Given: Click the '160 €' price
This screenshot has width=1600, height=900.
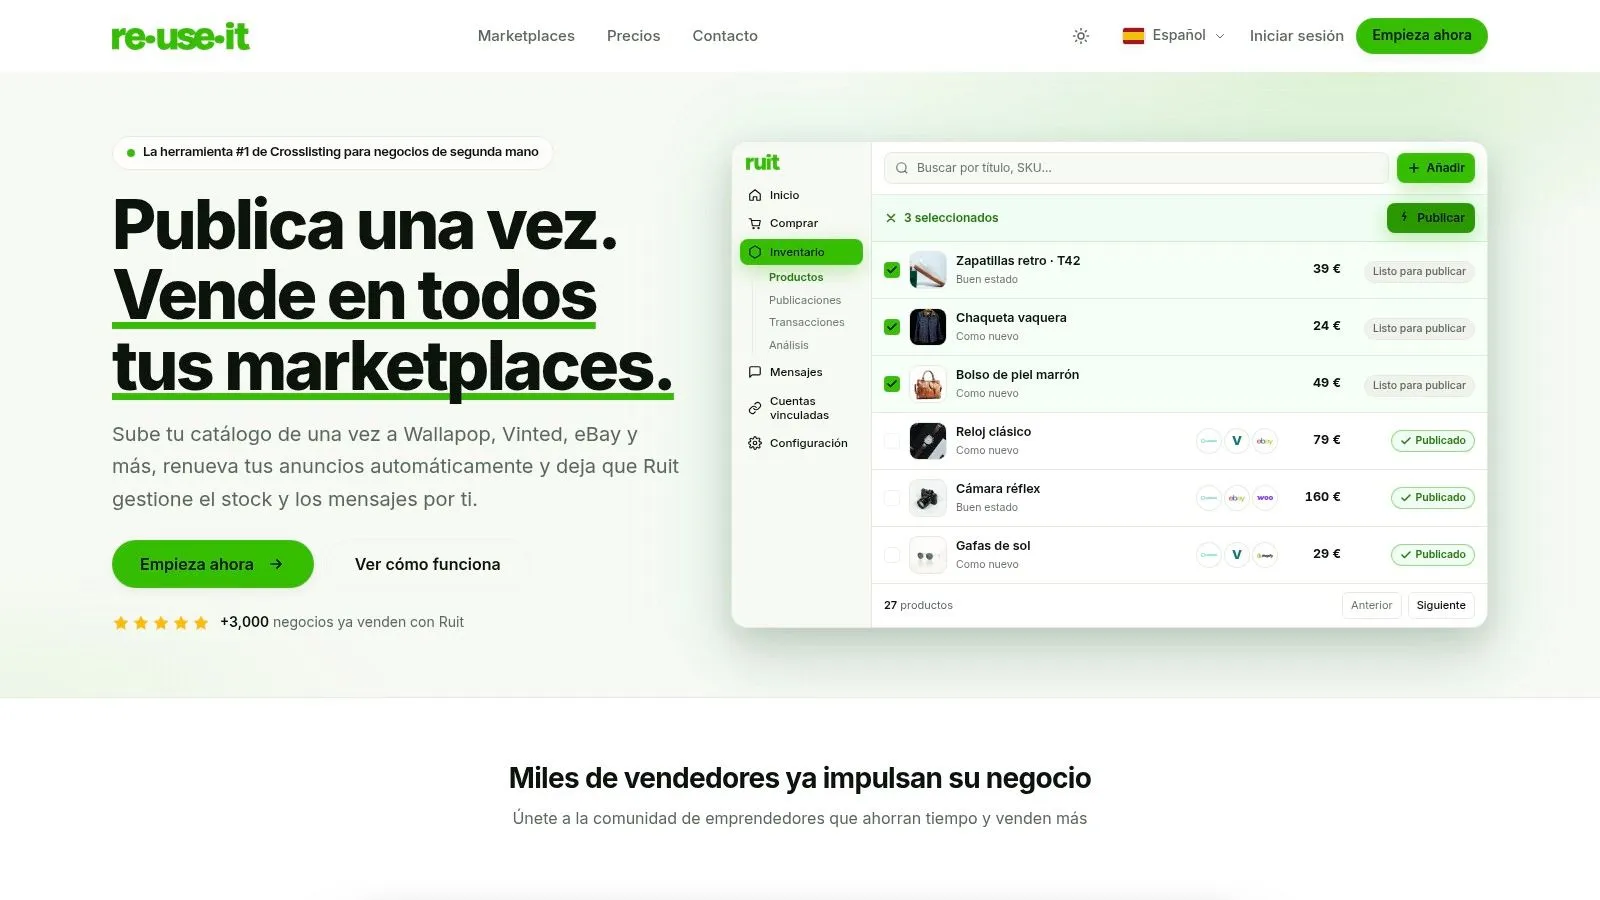Looking at the screenshot, I should pos(1322,497).
